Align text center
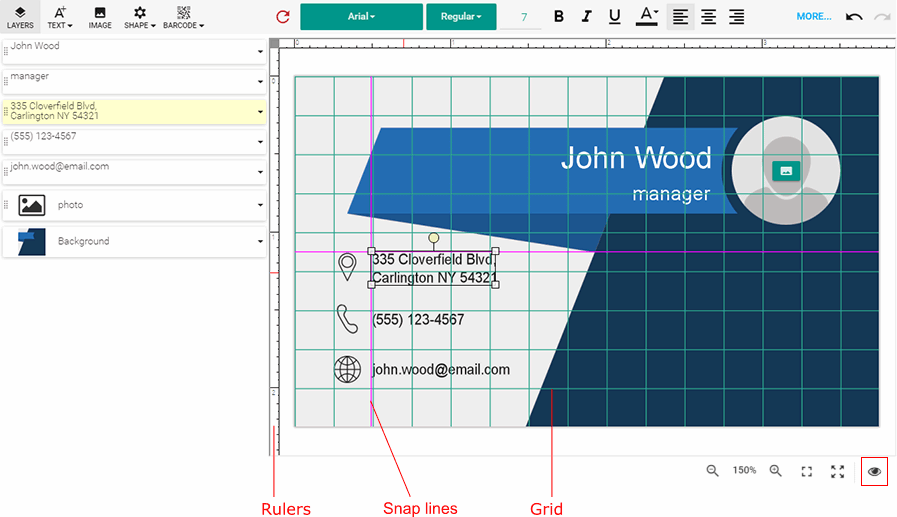Image resolution: width=897 pixels, height=517 pixels. pos(708,17)
